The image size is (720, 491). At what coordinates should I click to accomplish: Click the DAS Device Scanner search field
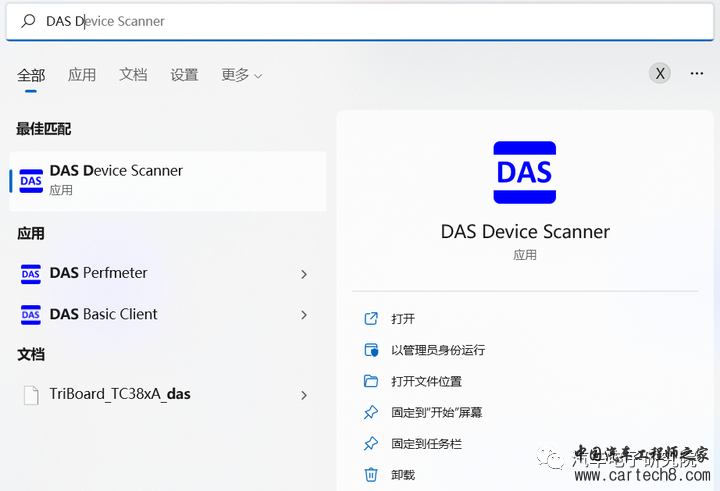click(360, 22)
